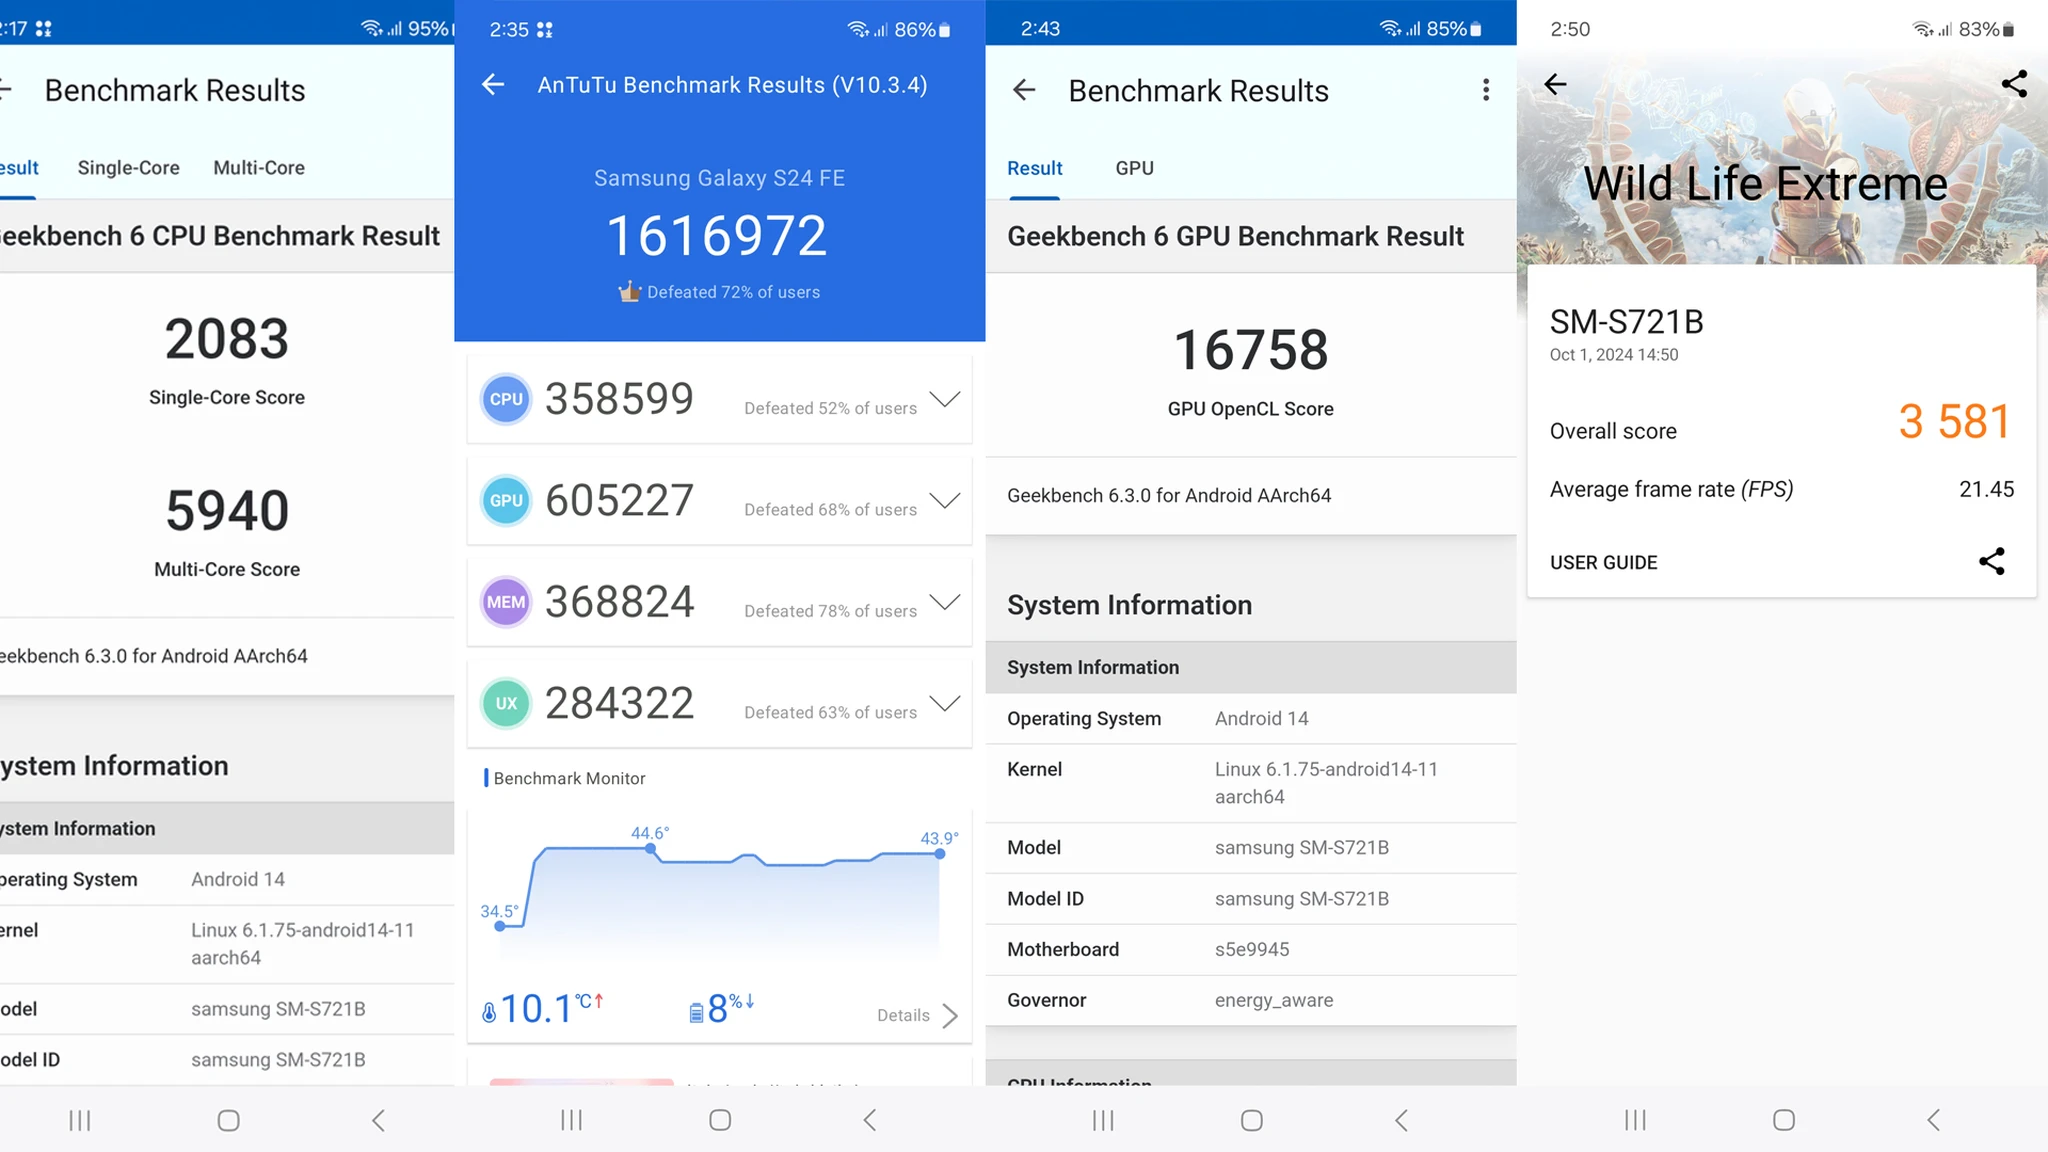Open GPU tab in Geekbench GPU results

pyautogui.click(x=1135, y=168)
